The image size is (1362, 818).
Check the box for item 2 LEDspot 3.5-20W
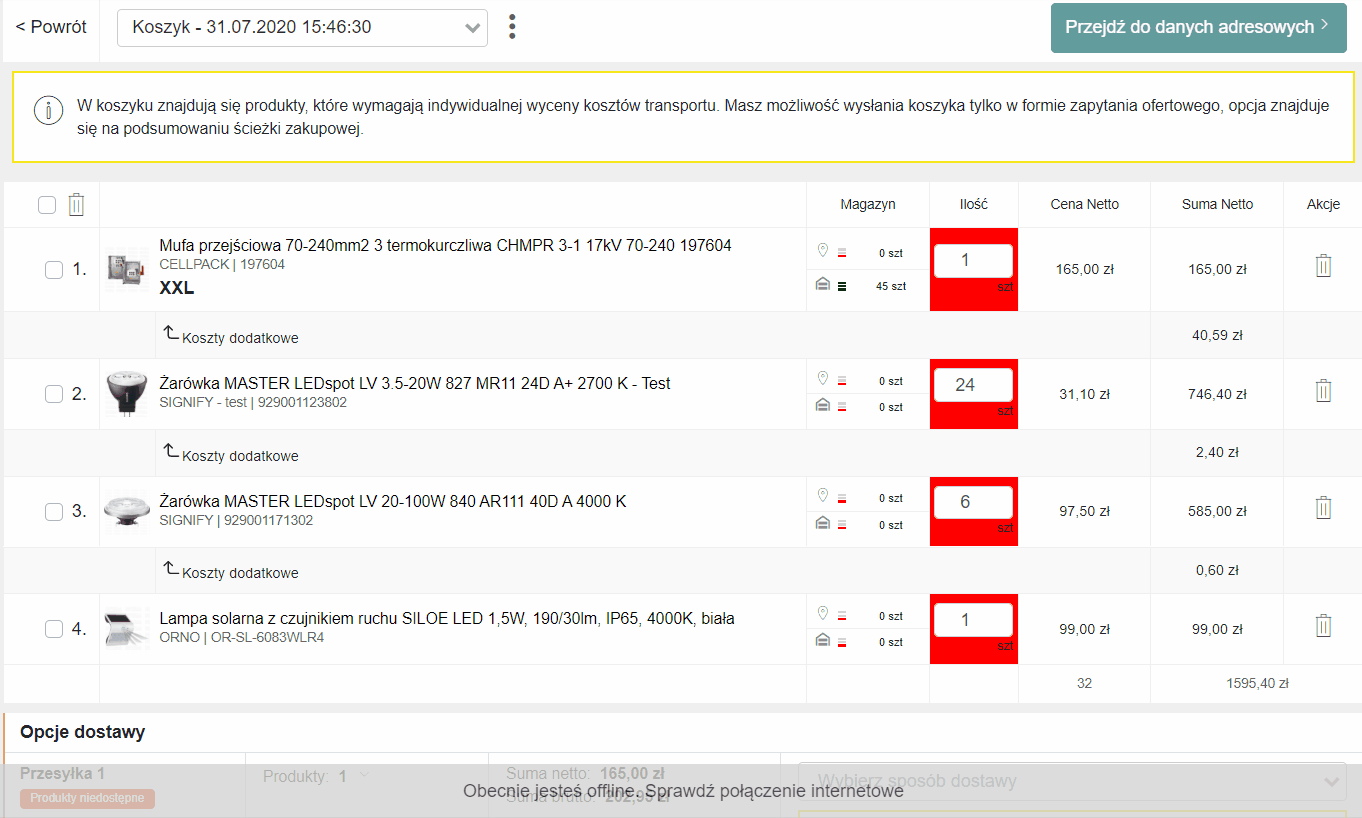54,394
